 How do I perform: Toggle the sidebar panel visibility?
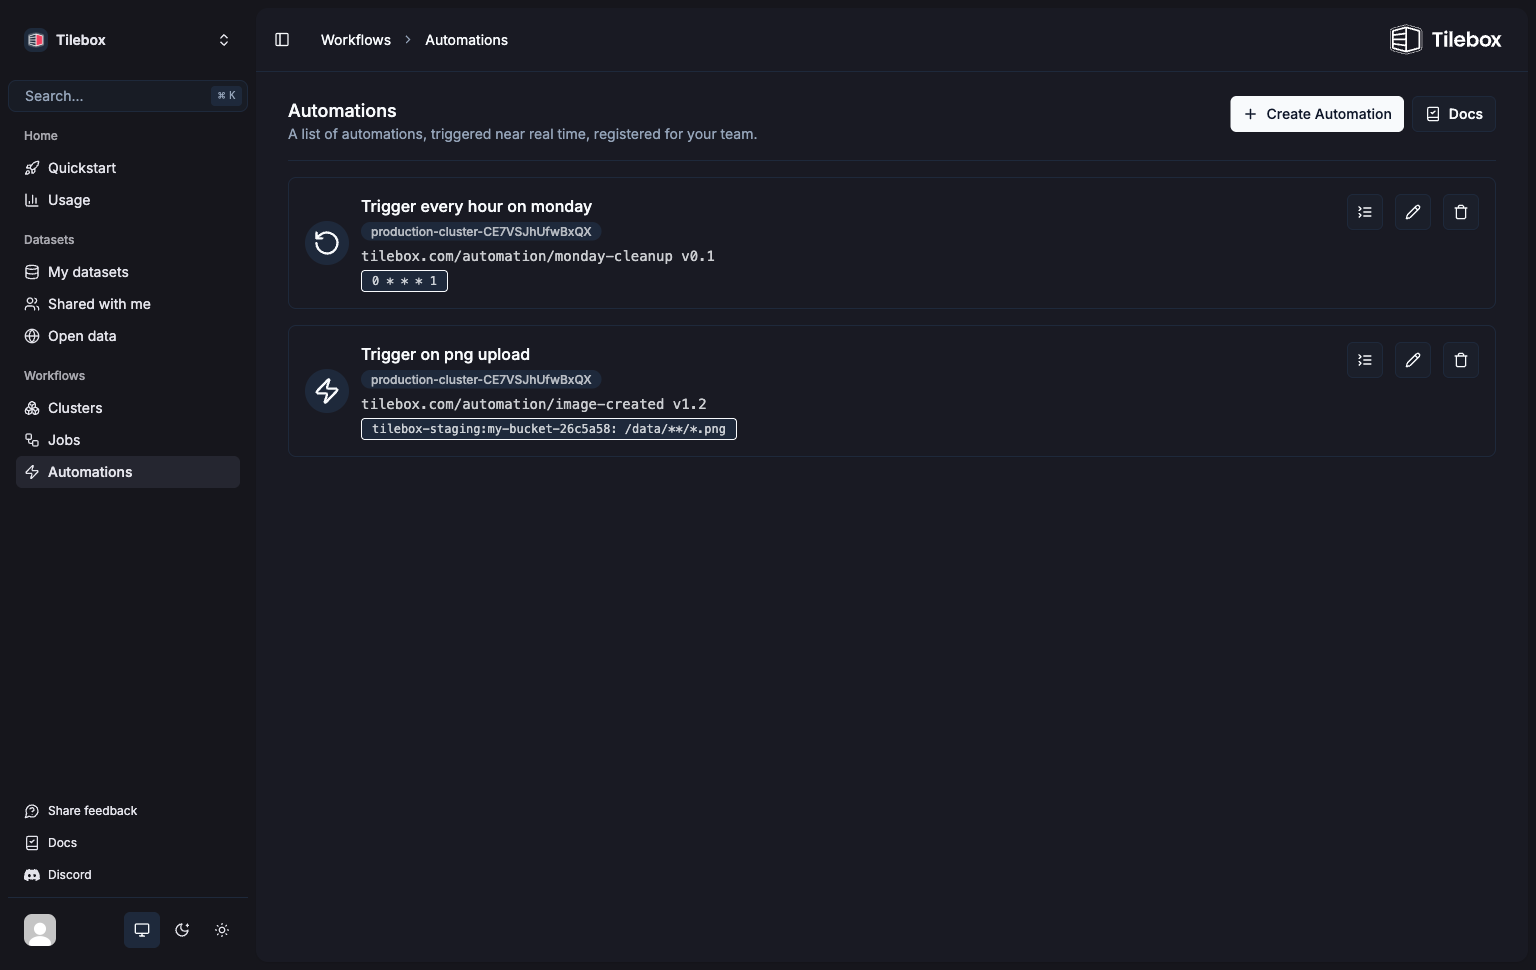282,40
